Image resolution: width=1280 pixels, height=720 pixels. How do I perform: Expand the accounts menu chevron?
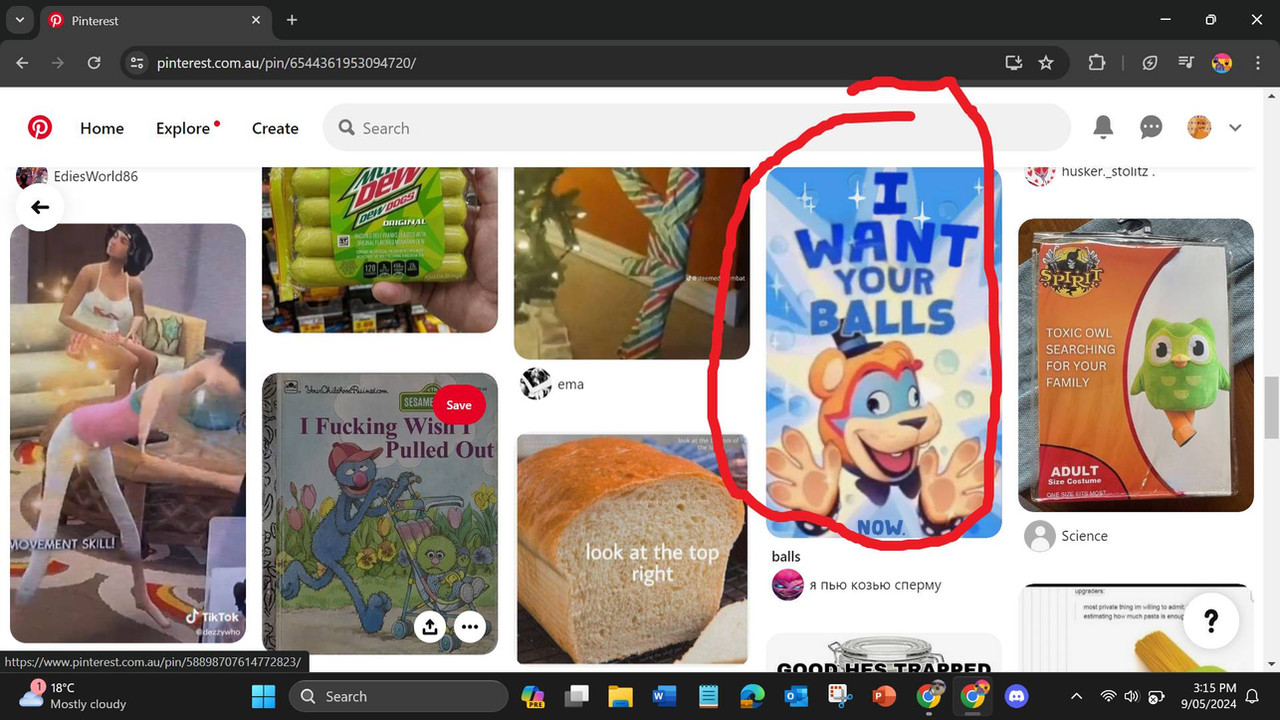(1235, 127)
